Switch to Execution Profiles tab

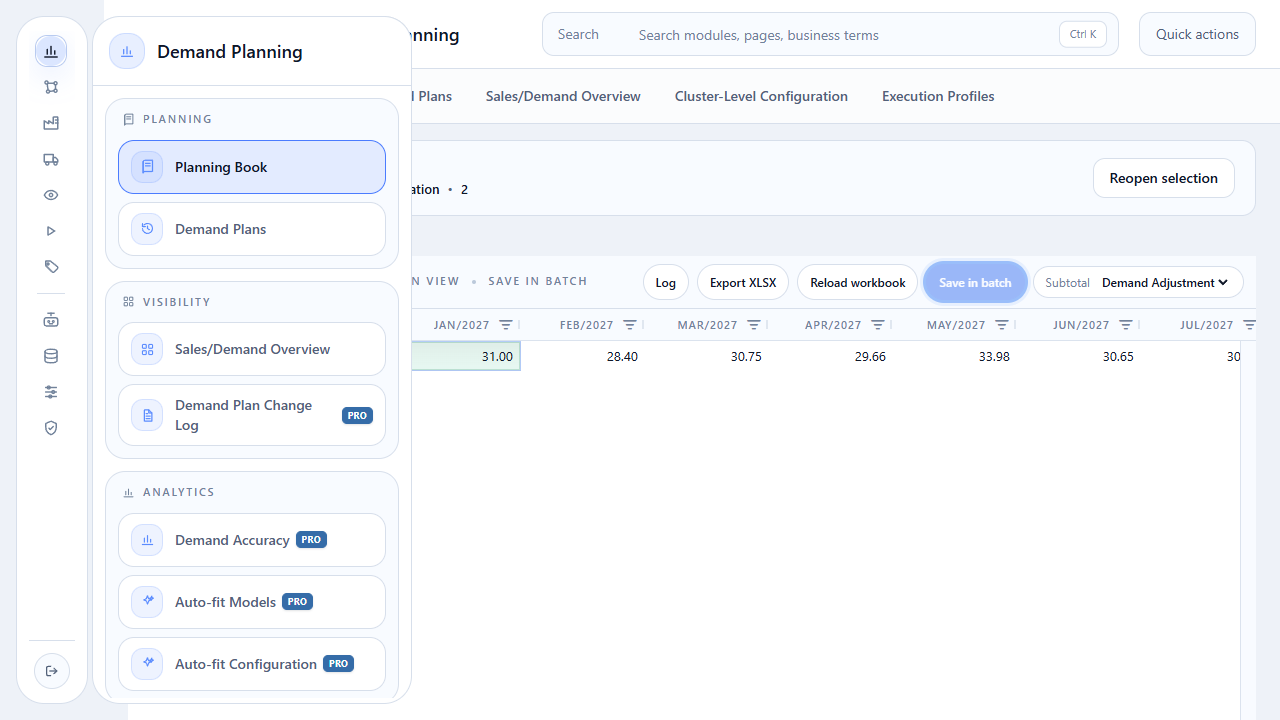pos(938,96)
